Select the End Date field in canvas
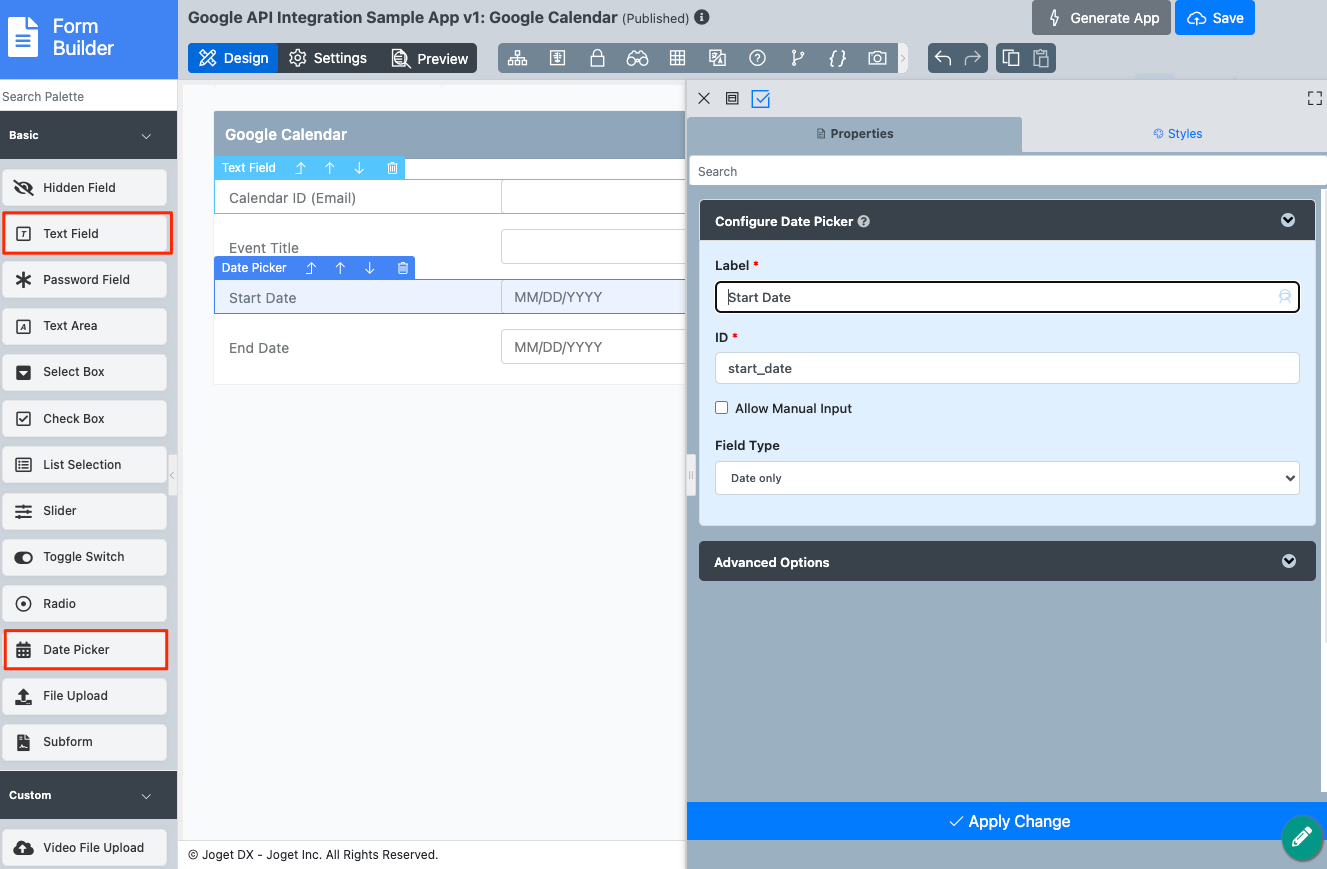The height and width of the screenshot is (869, 1327). [x=450, y=348]
